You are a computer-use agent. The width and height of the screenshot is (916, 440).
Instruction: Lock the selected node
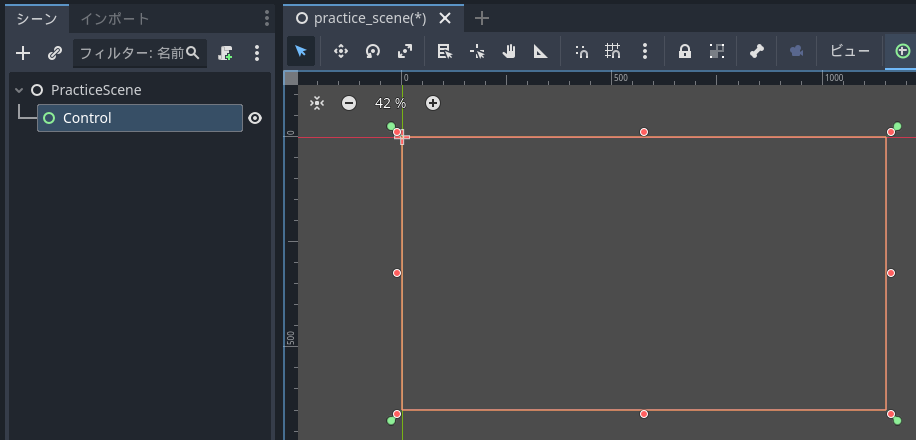pos(685,52)
